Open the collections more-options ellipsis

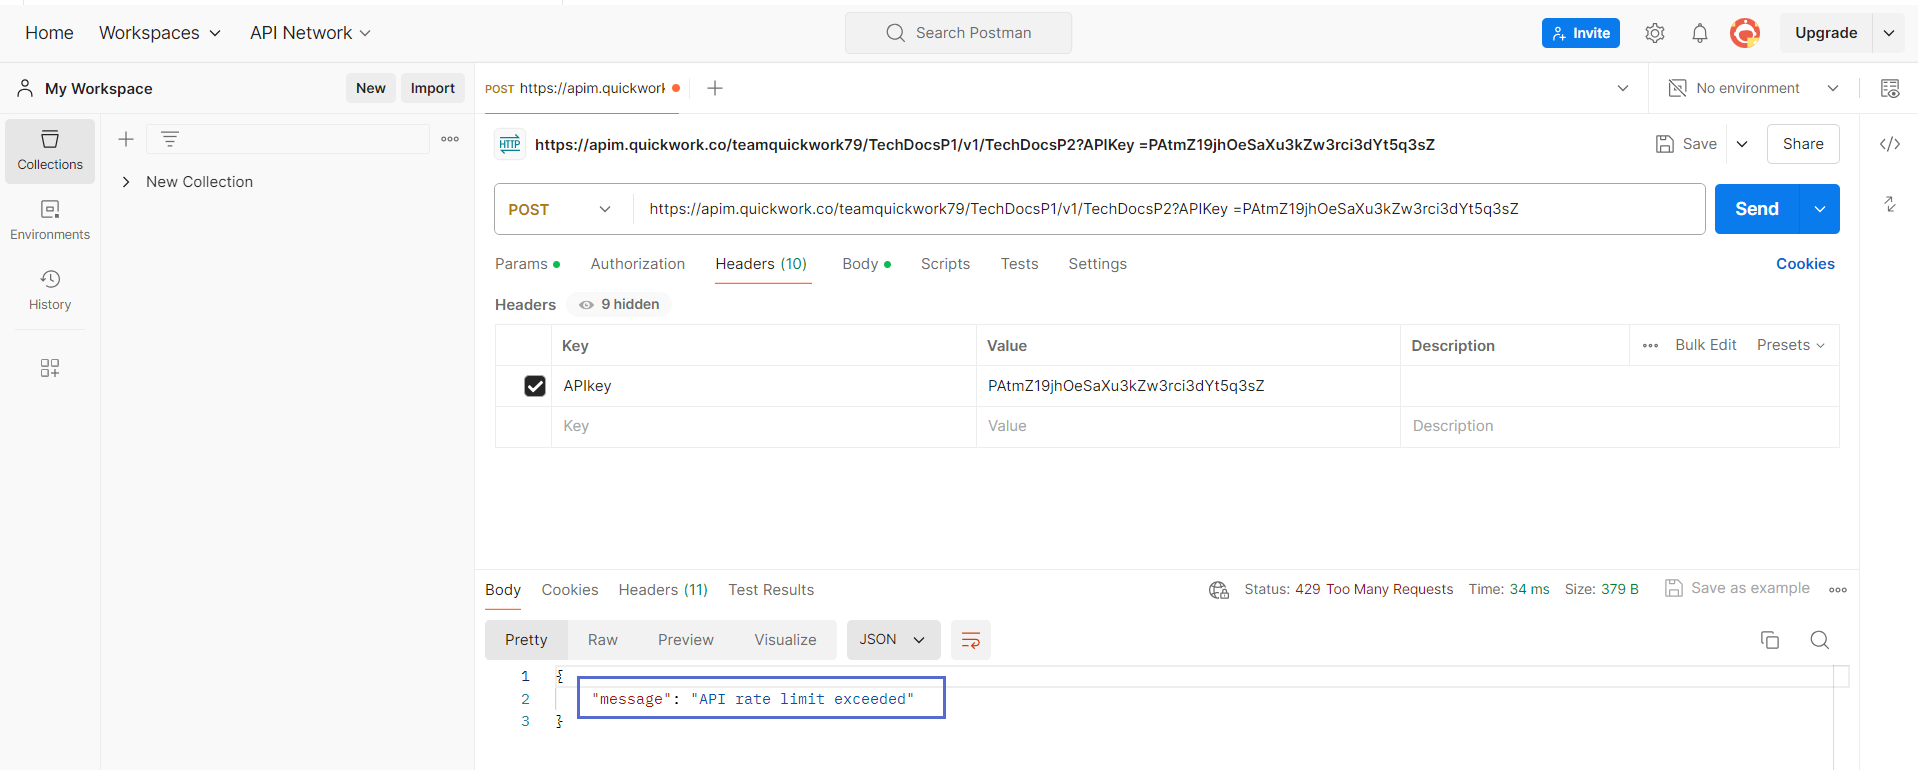click(x=450, y=139)
